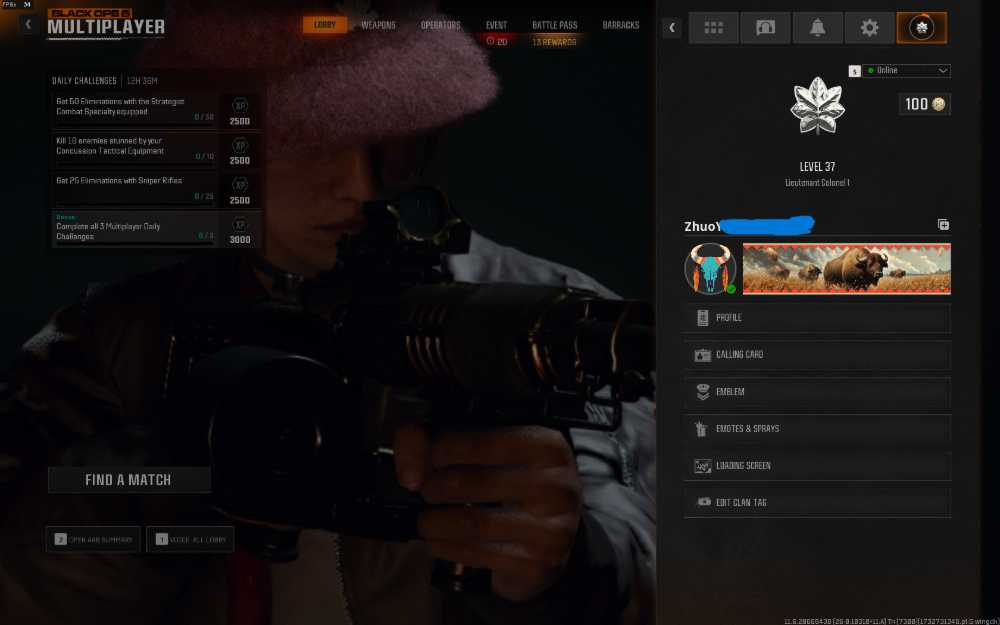Select the player rank emblem icon tab
Screen dimensions: 1000x625
[x=922, y=27]
